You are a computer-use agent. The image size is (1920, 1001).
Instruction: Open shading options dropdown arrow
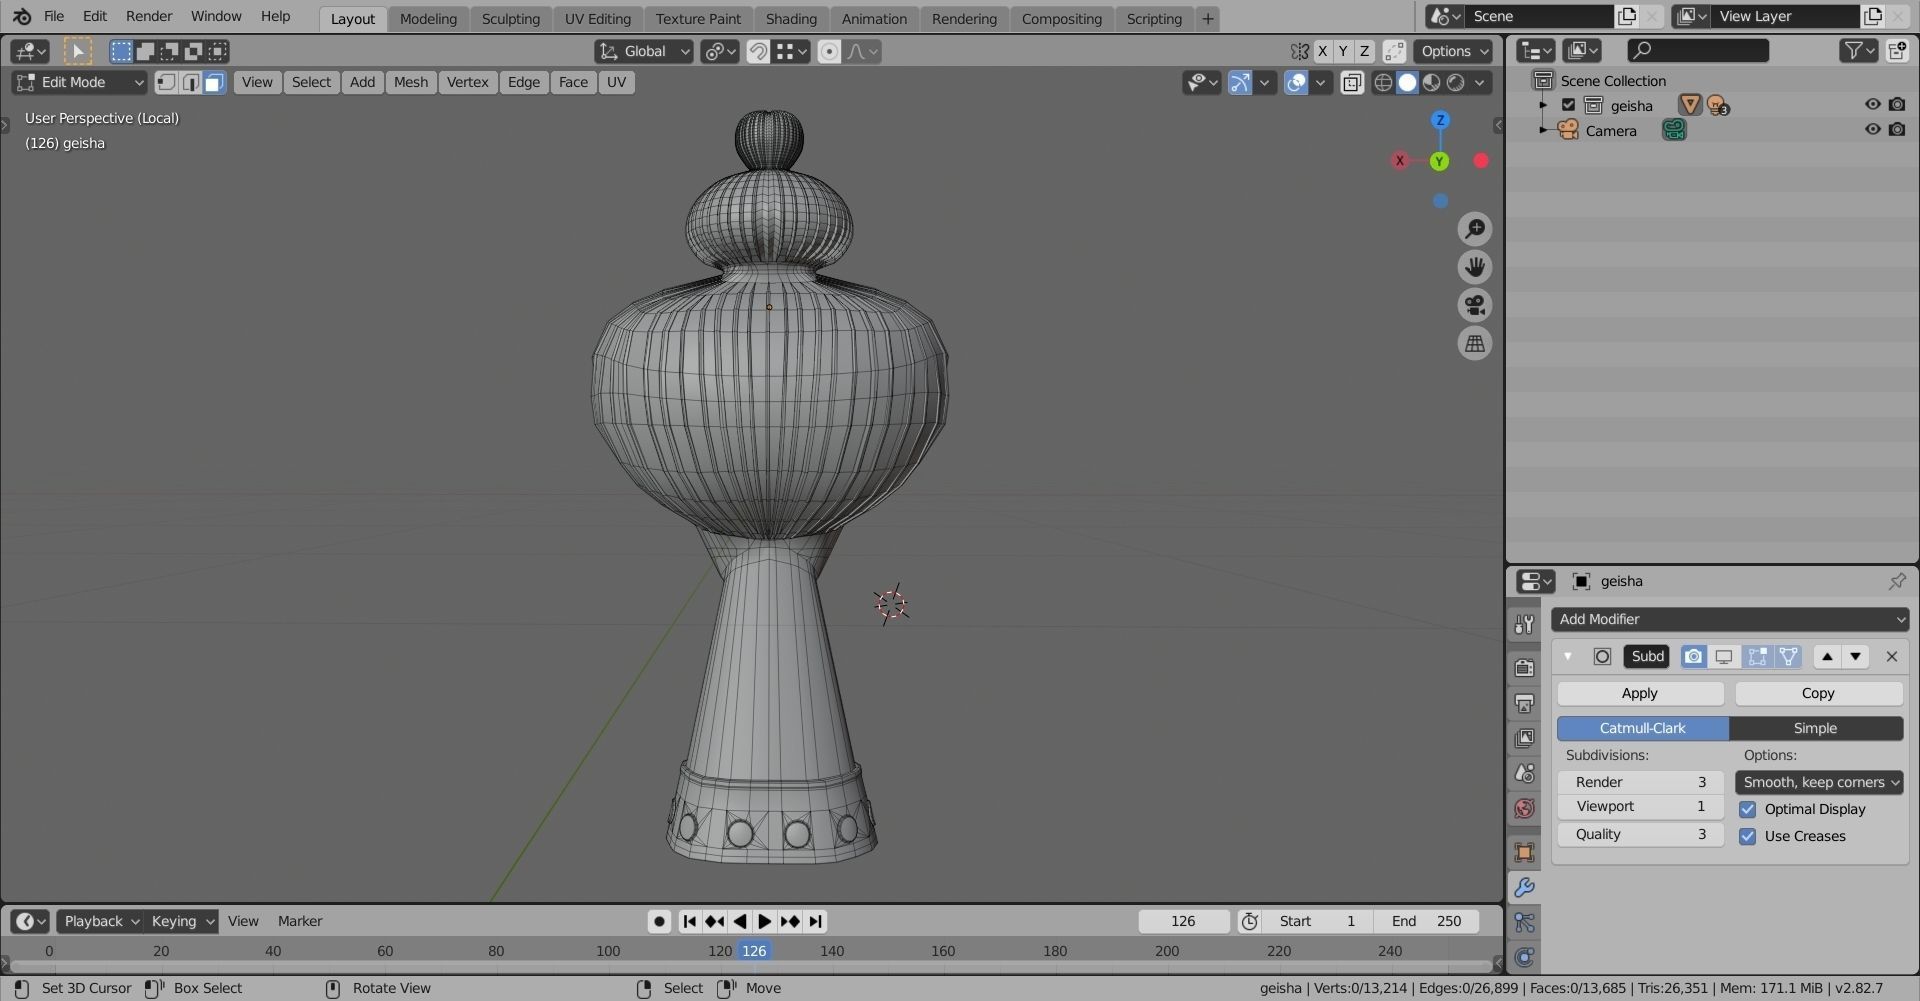[x=1479, y=82]
